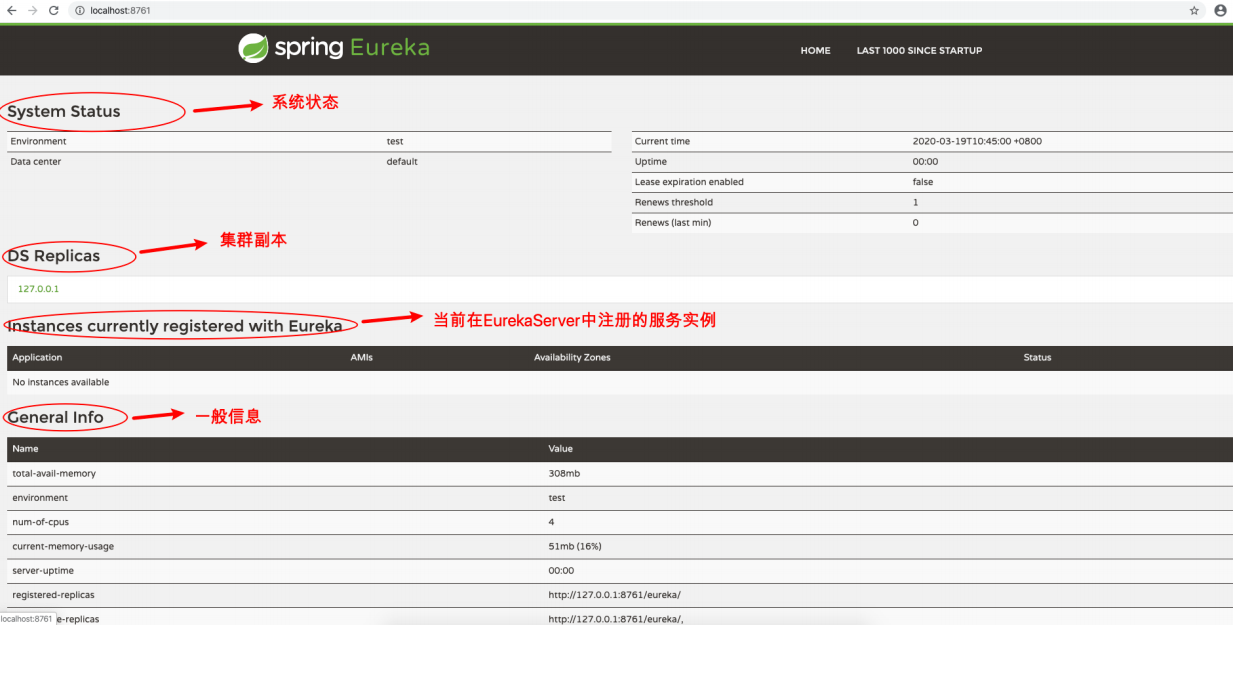Click the Status column header
1236x675 pixels.
pyautogui.click(x=1038, y=357)
